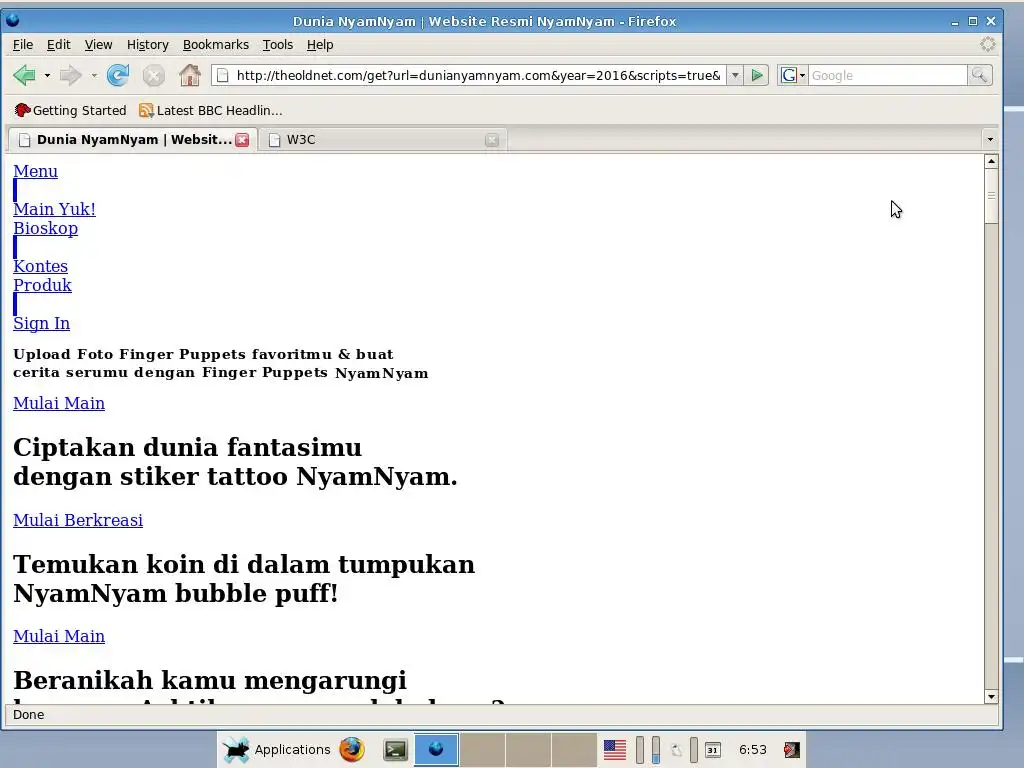The width and height of the screenshot is (1024, 768).
Task: Click the scrollbar down arrow
Action: (x=991, y=697)
